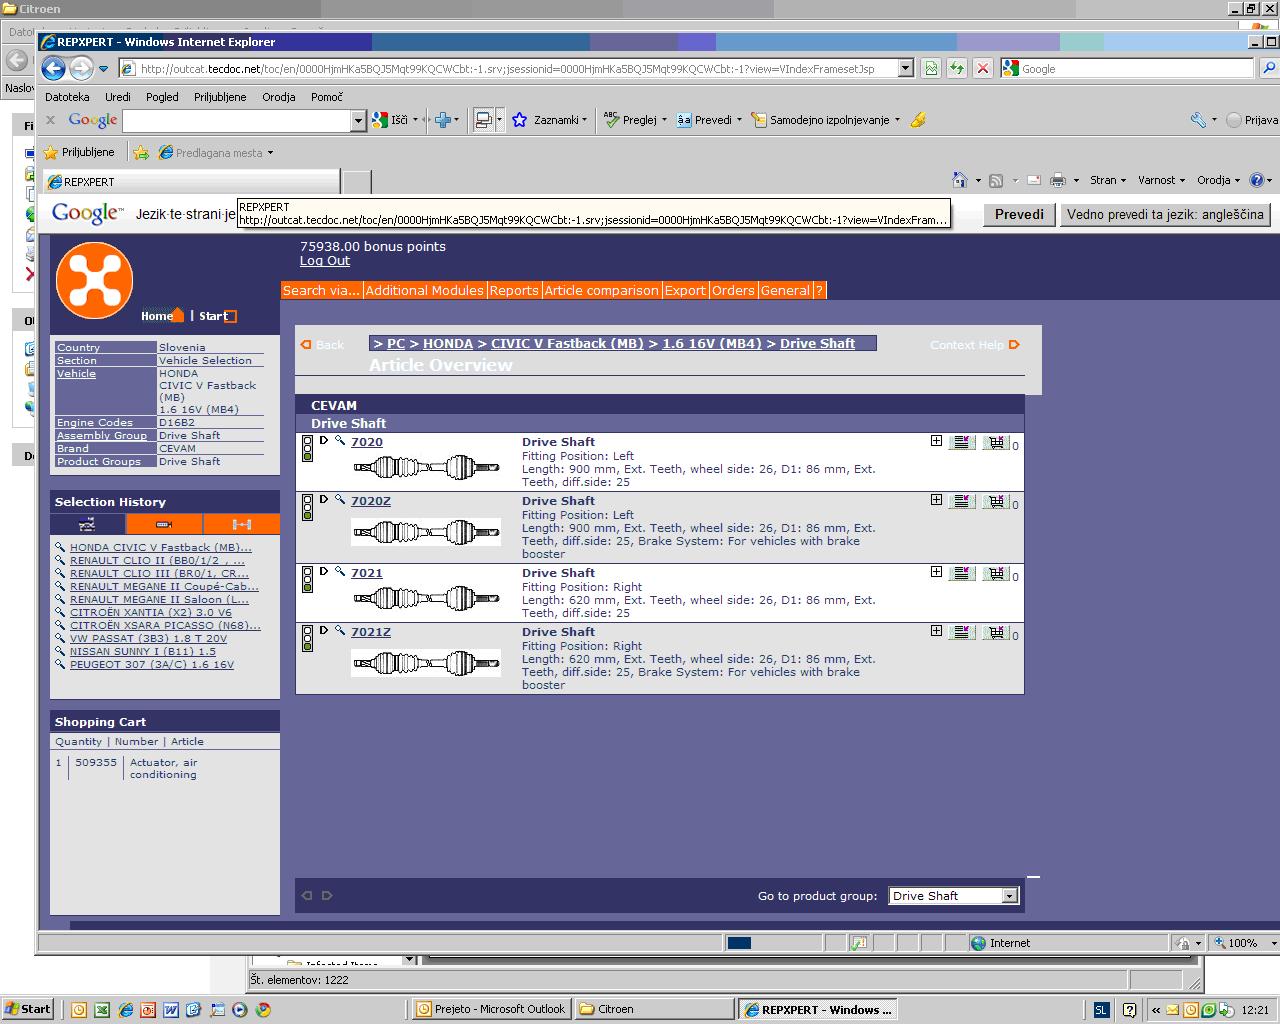Add article 7021 to the shopping cart
This screenshot has height=1024, width=1280.
coord(996,573)
